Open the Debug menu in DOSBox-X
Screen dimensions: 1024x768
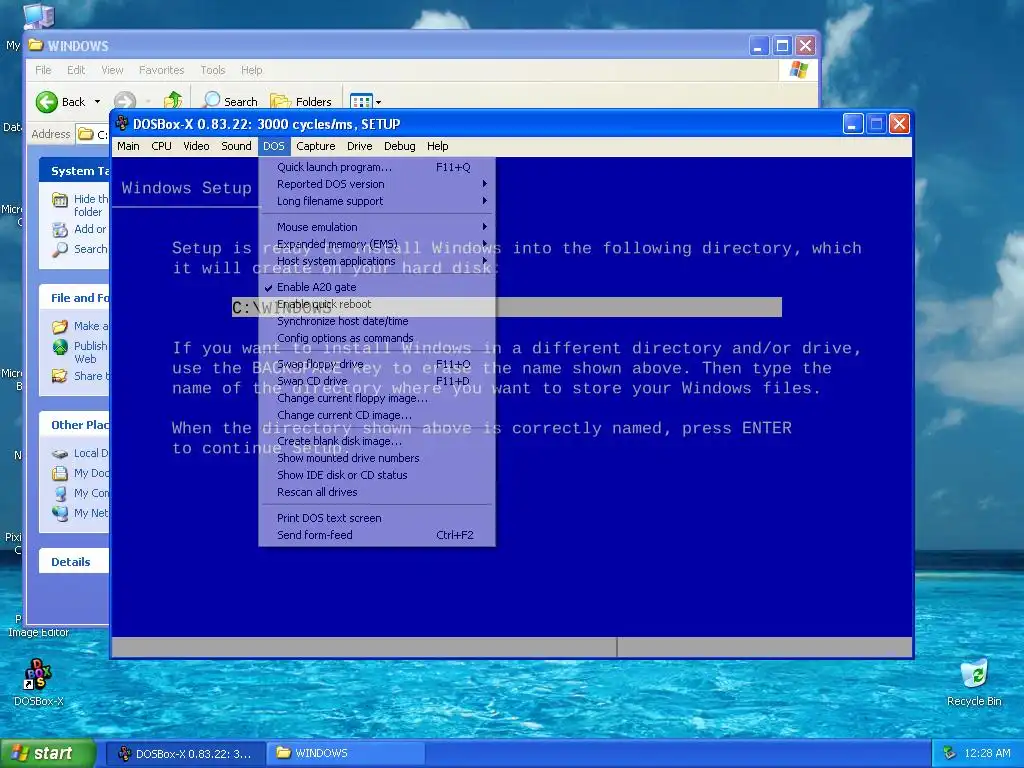399,146
